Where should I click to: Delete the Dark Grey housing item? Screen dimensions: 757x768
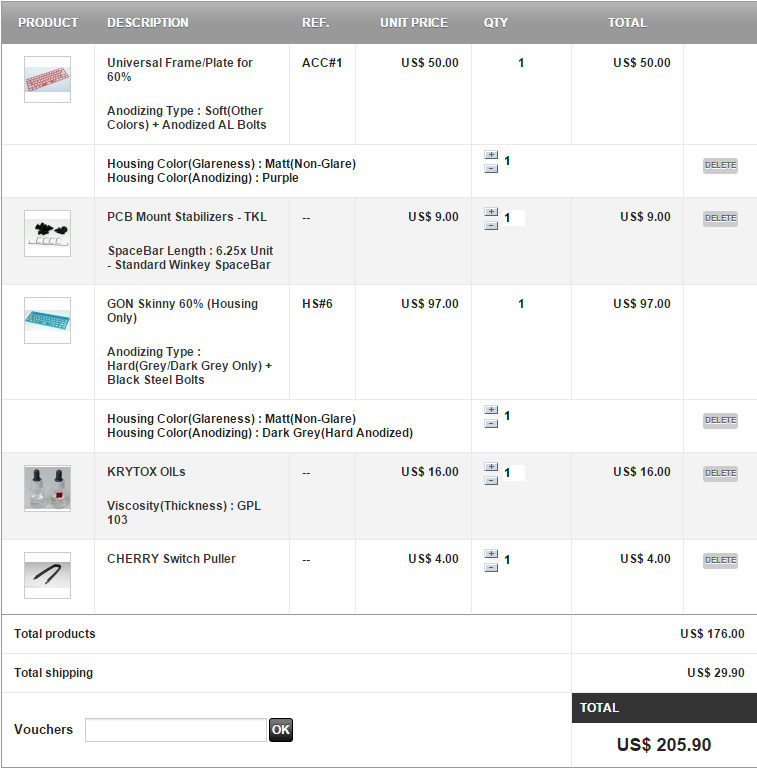pos(720,420)
